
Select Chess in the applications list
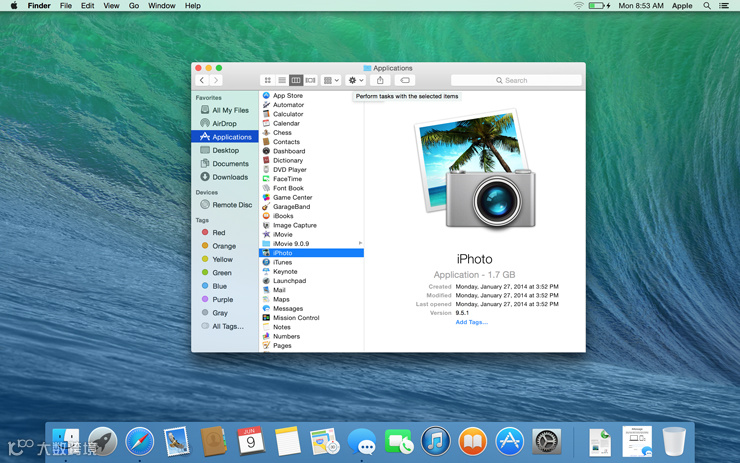(x=311, y=133)
